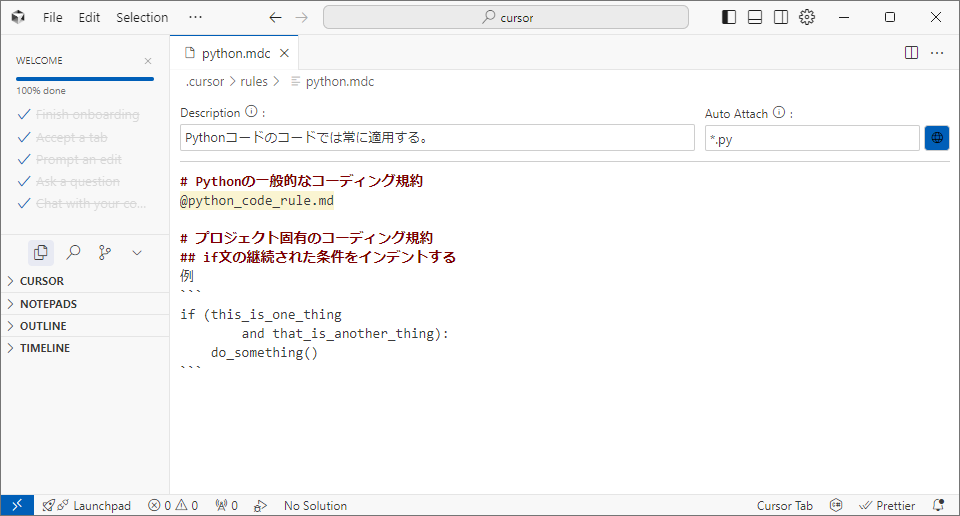Close the Welcome panel
Screen dimensions: 960x516
(148, 61)
